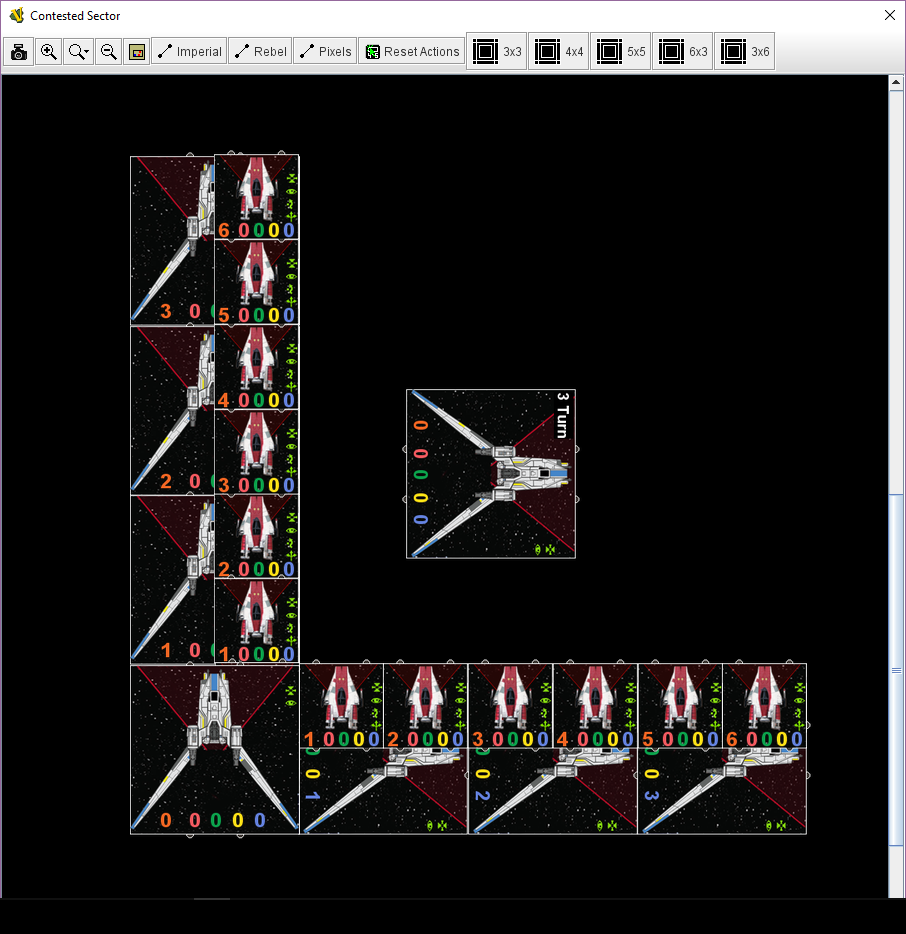Select the large A-wing piece at bottom left
The height and width of the screenshot is (934, 906).
click(213, 748)
